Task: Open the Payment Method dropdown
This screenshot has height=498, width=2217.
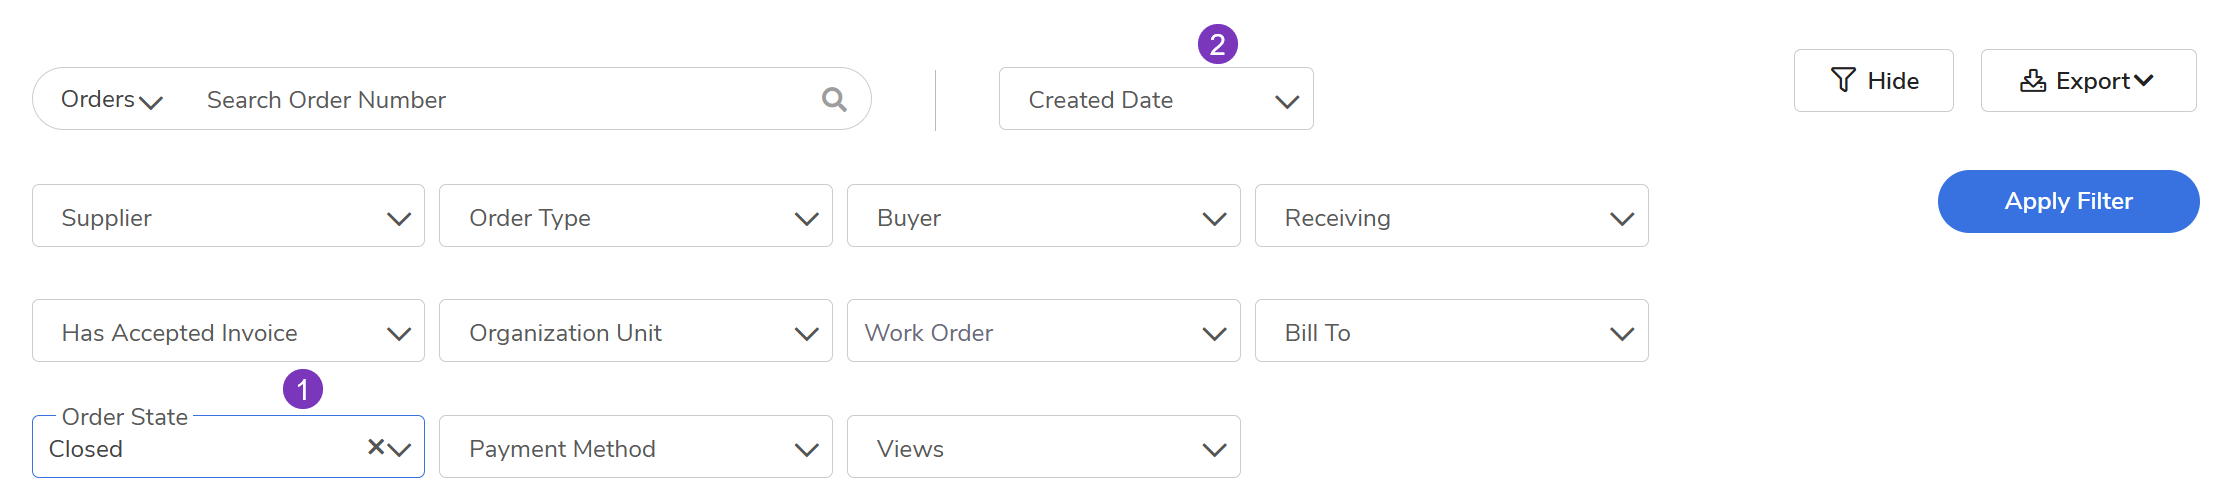Action: point(635,447)
